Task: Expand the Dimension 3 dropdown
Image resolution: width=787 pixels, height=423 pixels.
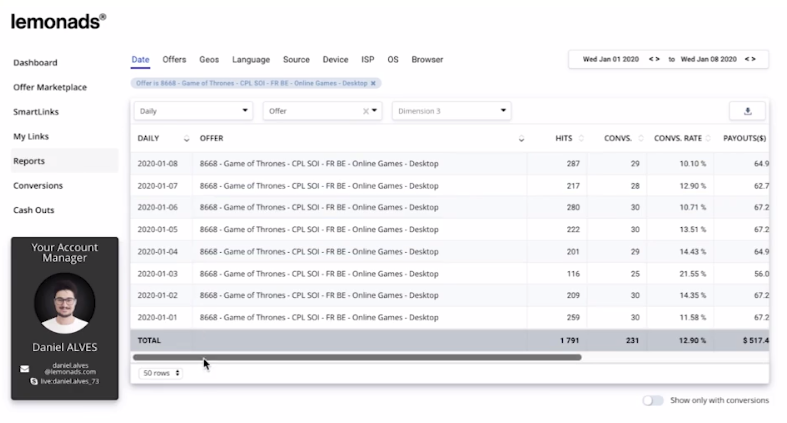Action: click(x=451, y=111)
